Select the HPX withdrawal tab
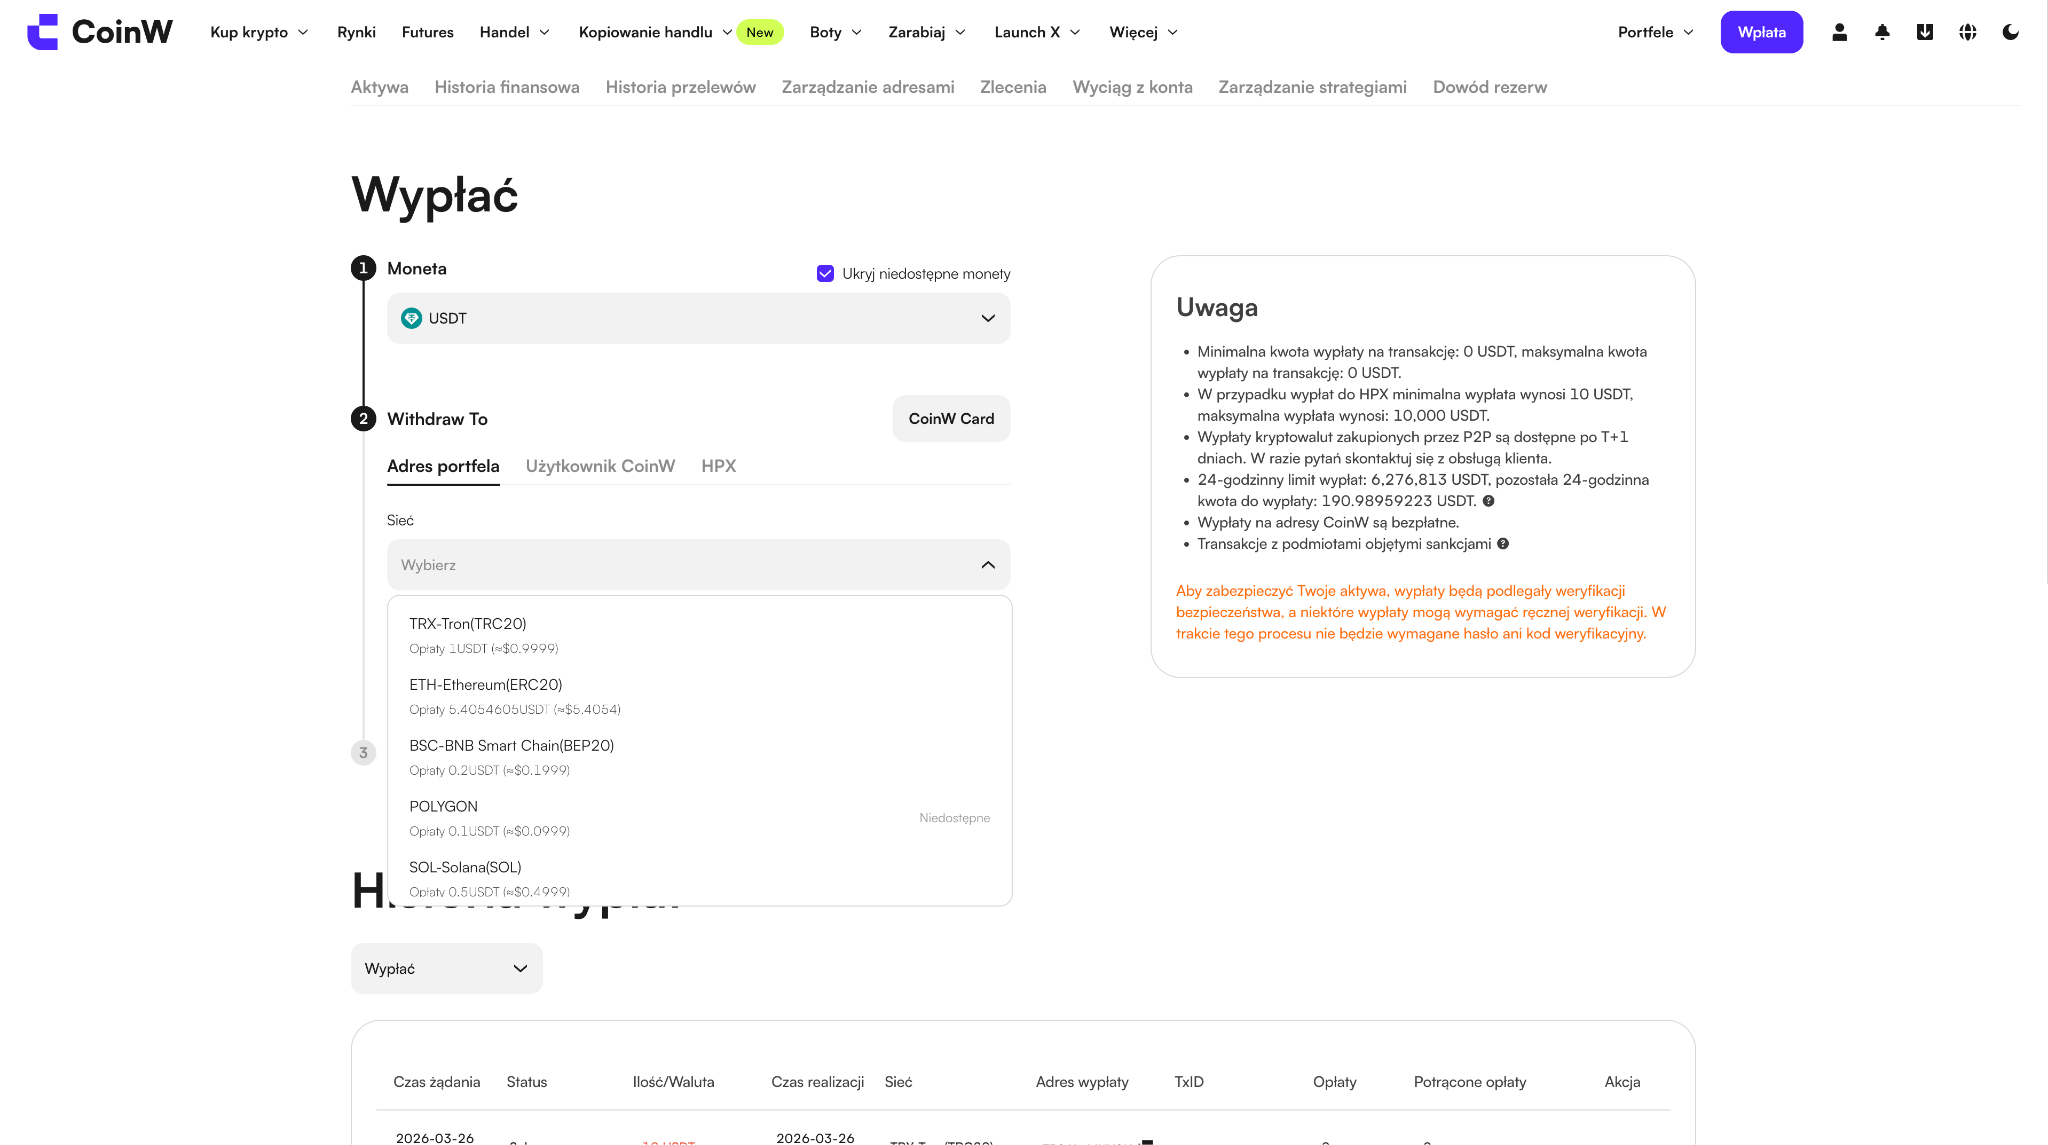Screen dimensions: 2048x1145 click(718, 466)
